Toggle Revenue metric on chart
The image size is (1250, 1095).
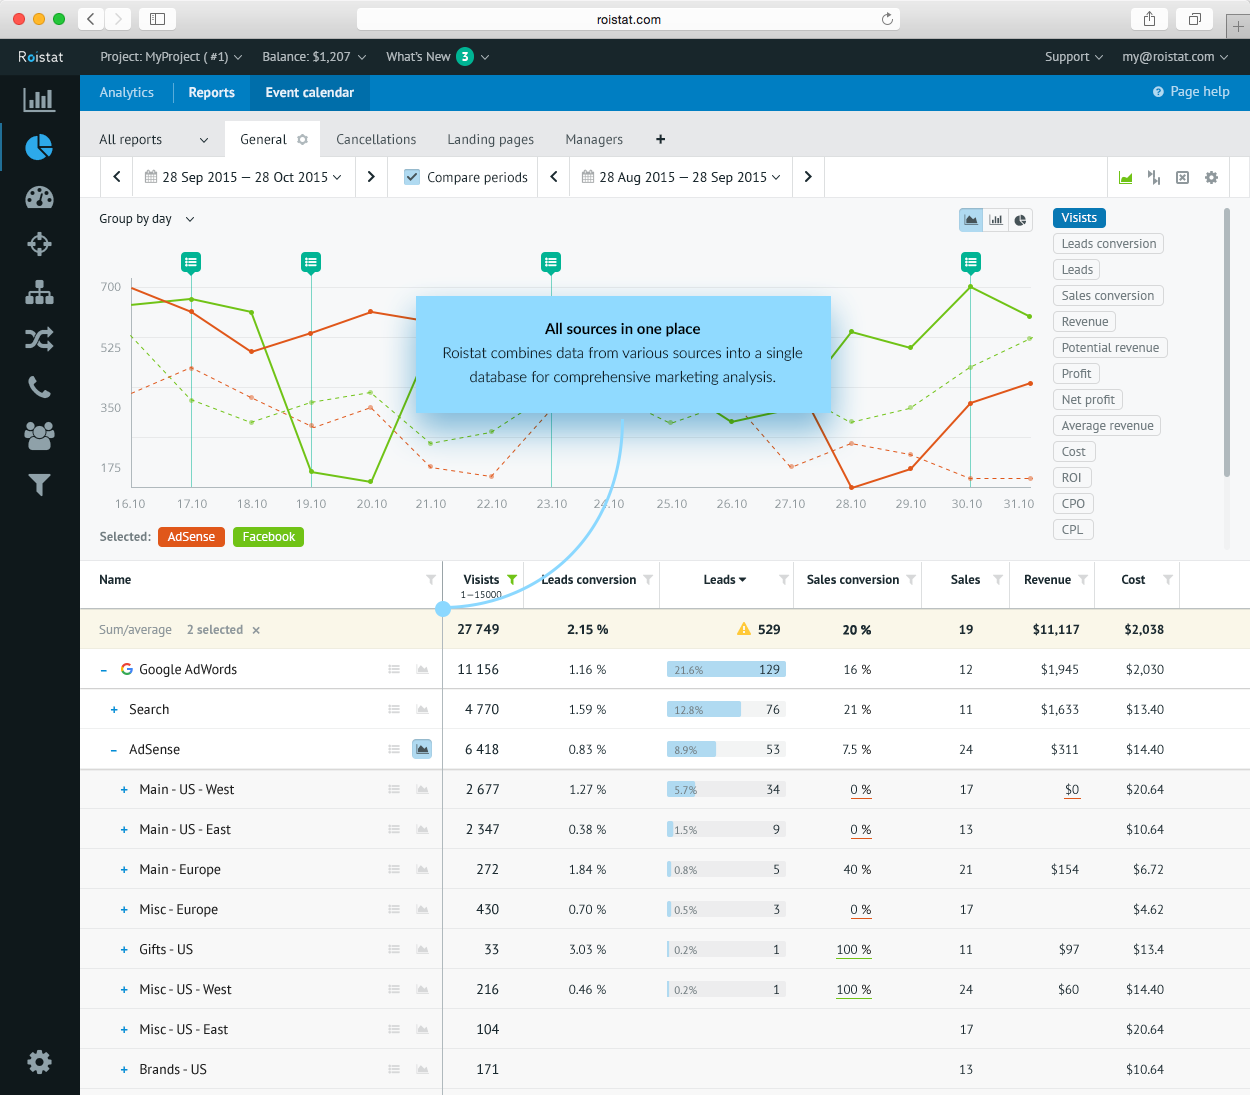(x=1085, y=322)
